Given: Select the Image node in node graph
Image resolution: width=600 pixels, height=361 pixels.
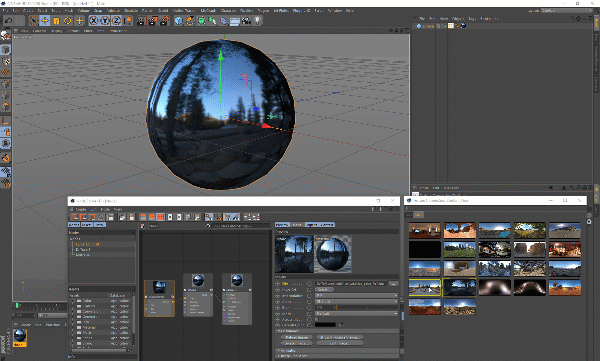Looking at the screenshot, I should [x=159, y=298].
